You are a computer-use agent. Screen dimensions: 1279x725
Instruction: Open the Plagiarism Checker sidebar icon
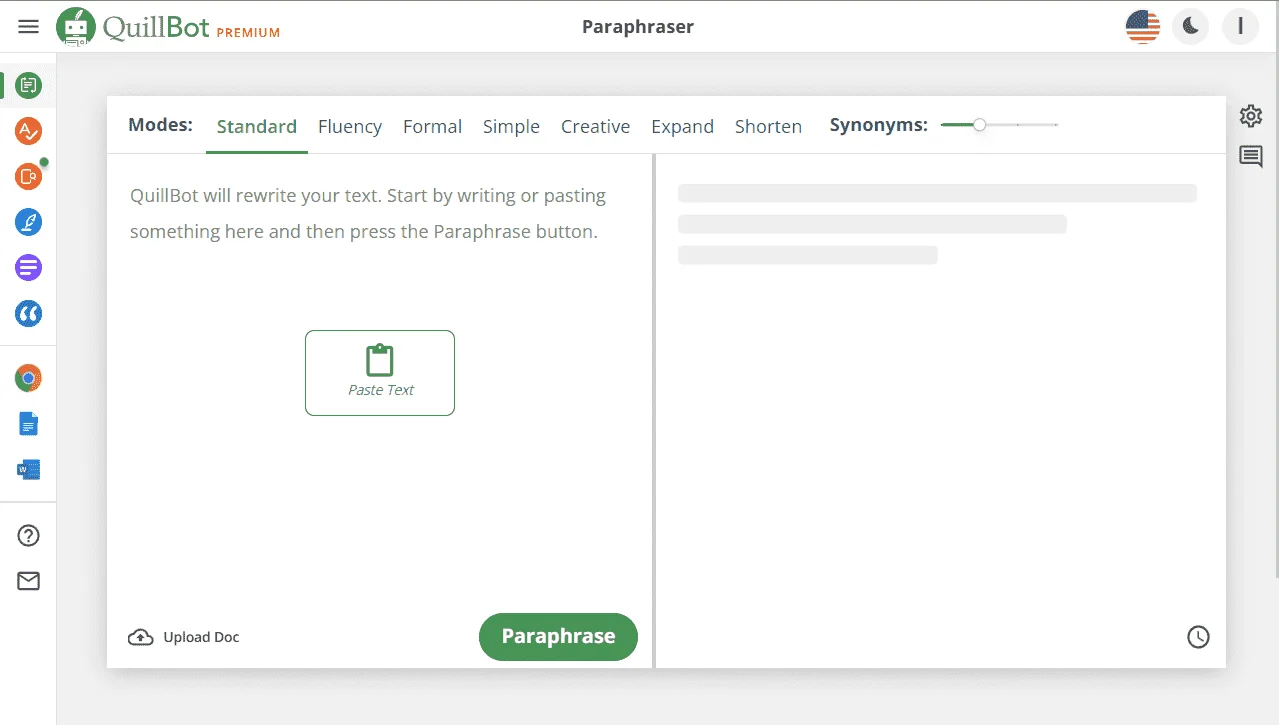(29, 177)
